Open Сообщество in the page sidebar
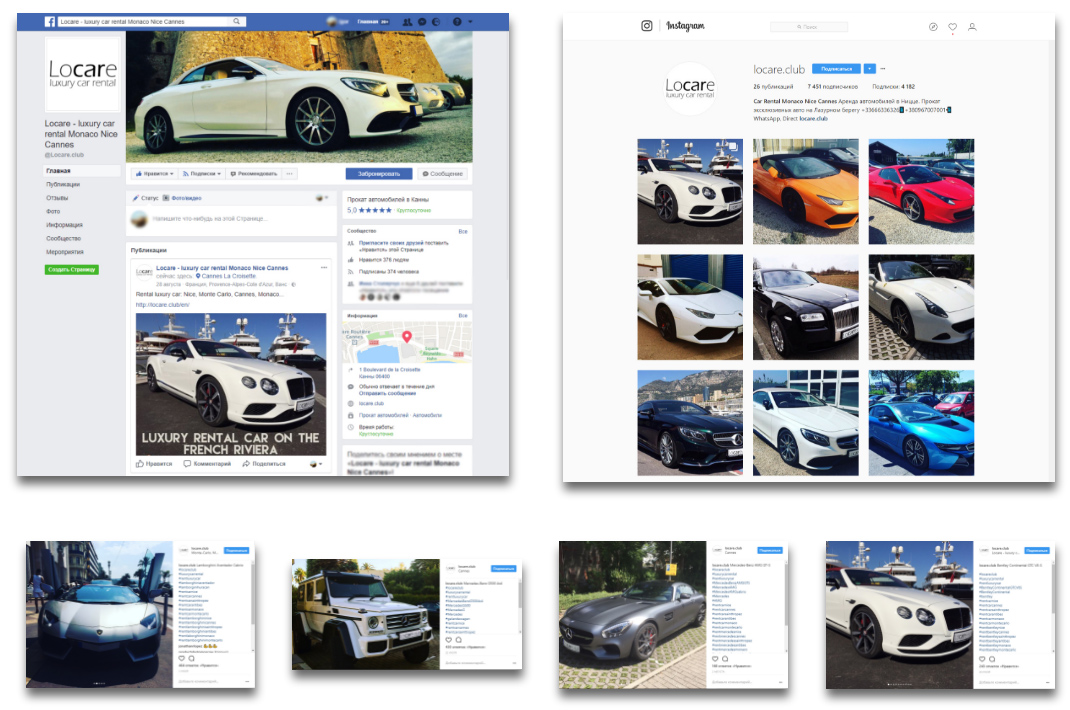 click(x=63, y=238)
